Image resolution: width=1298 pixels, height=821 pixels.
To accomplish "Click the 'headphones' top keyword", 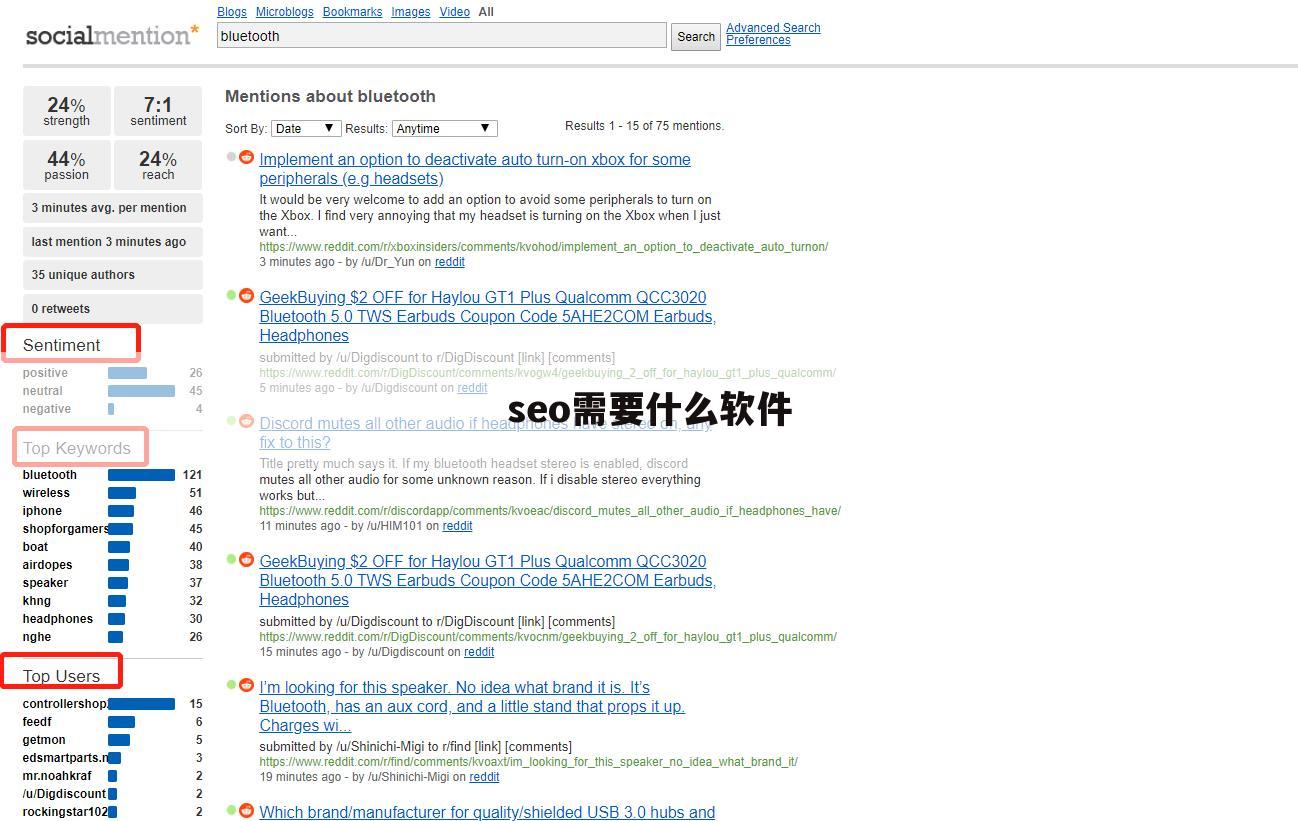I will (x=57, y=619).
